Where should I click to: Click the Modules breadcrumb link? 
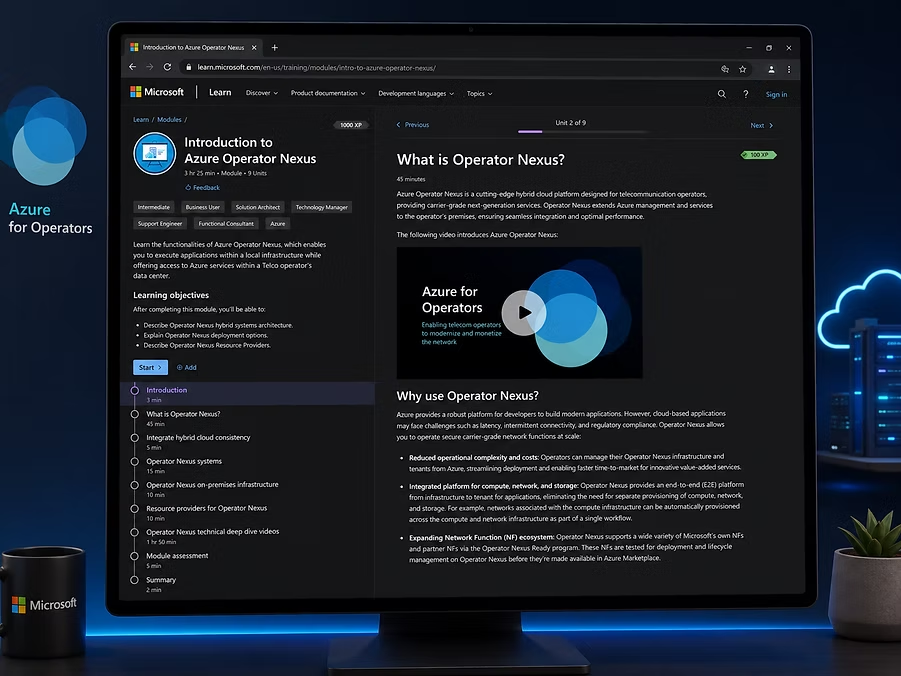click(x=169, y=120)
